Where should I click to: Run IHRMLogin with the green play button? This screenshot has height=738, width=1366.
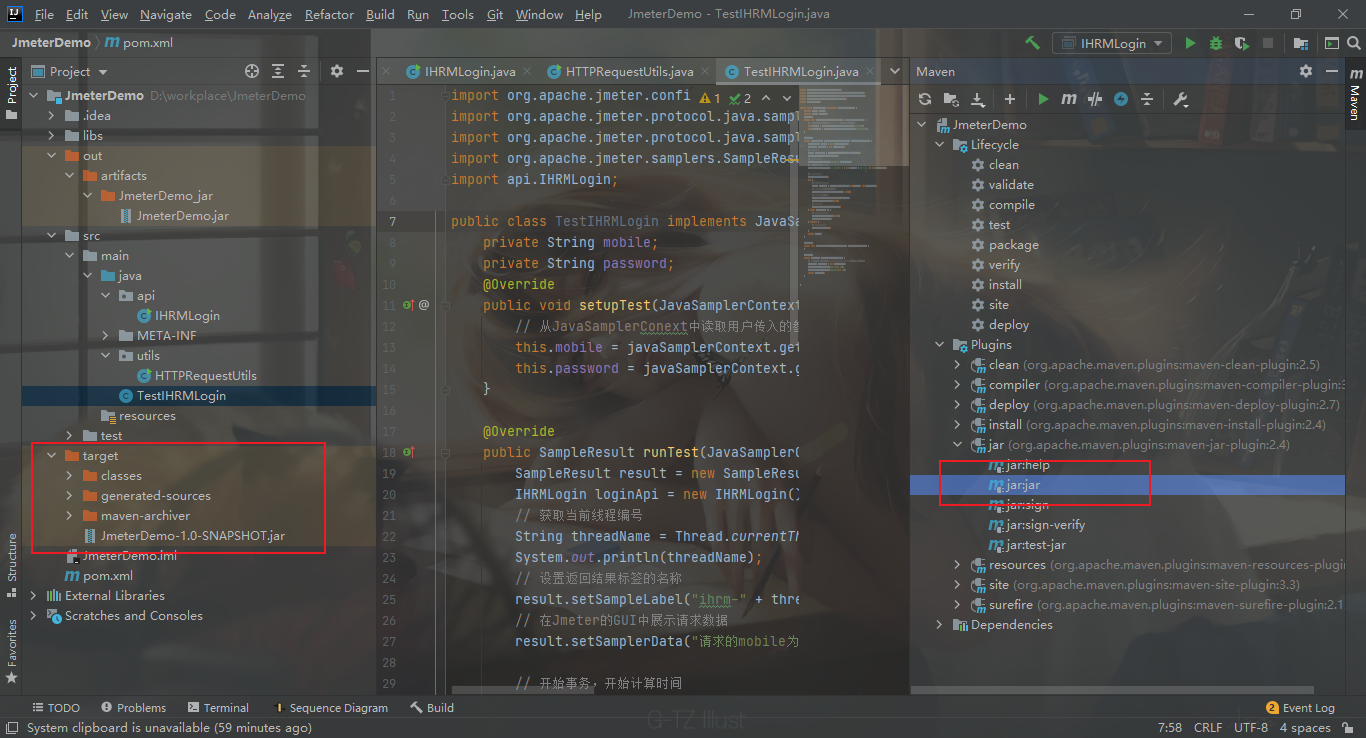click(x=1190, y=43)
